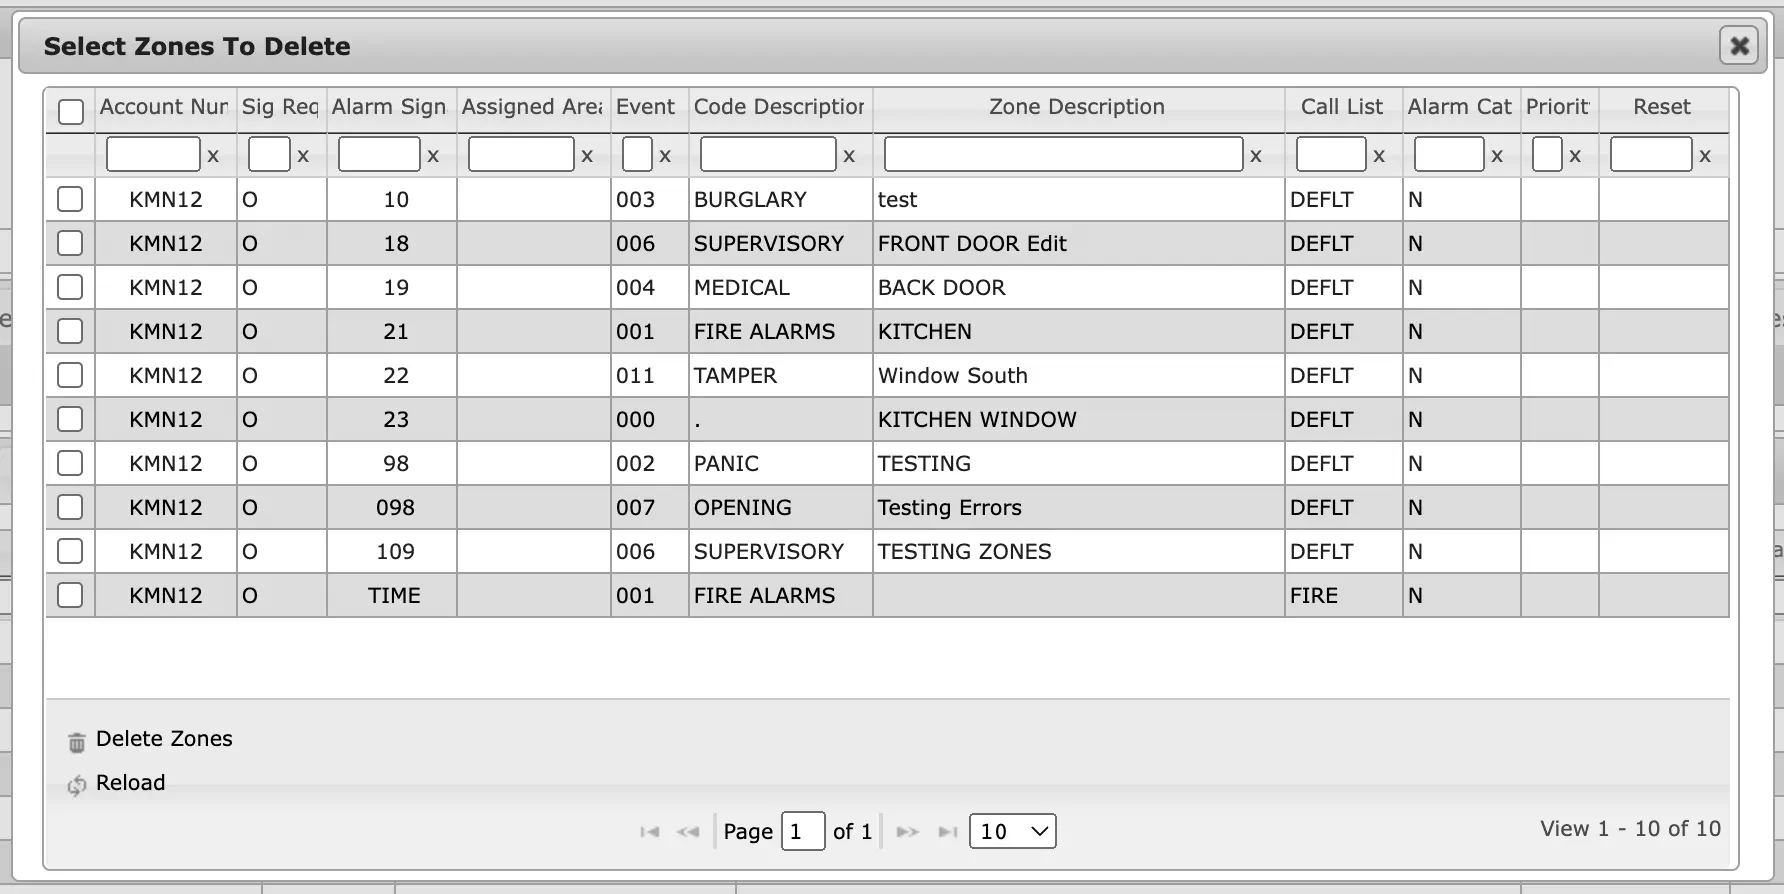Clear the Code Description filter with x
The image size is (1784, 894).
(x=849, y=156)
